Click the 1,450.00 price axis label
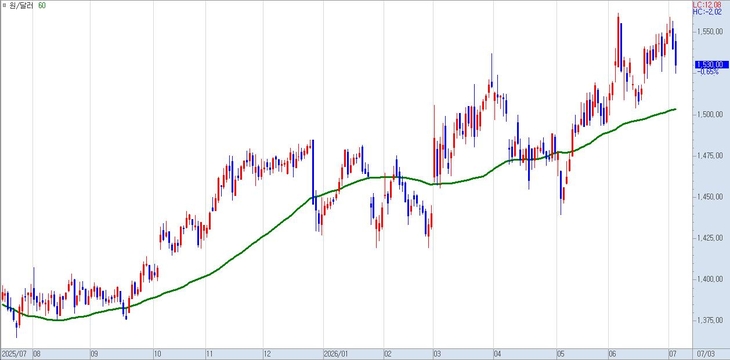 (x=710, y=197)
